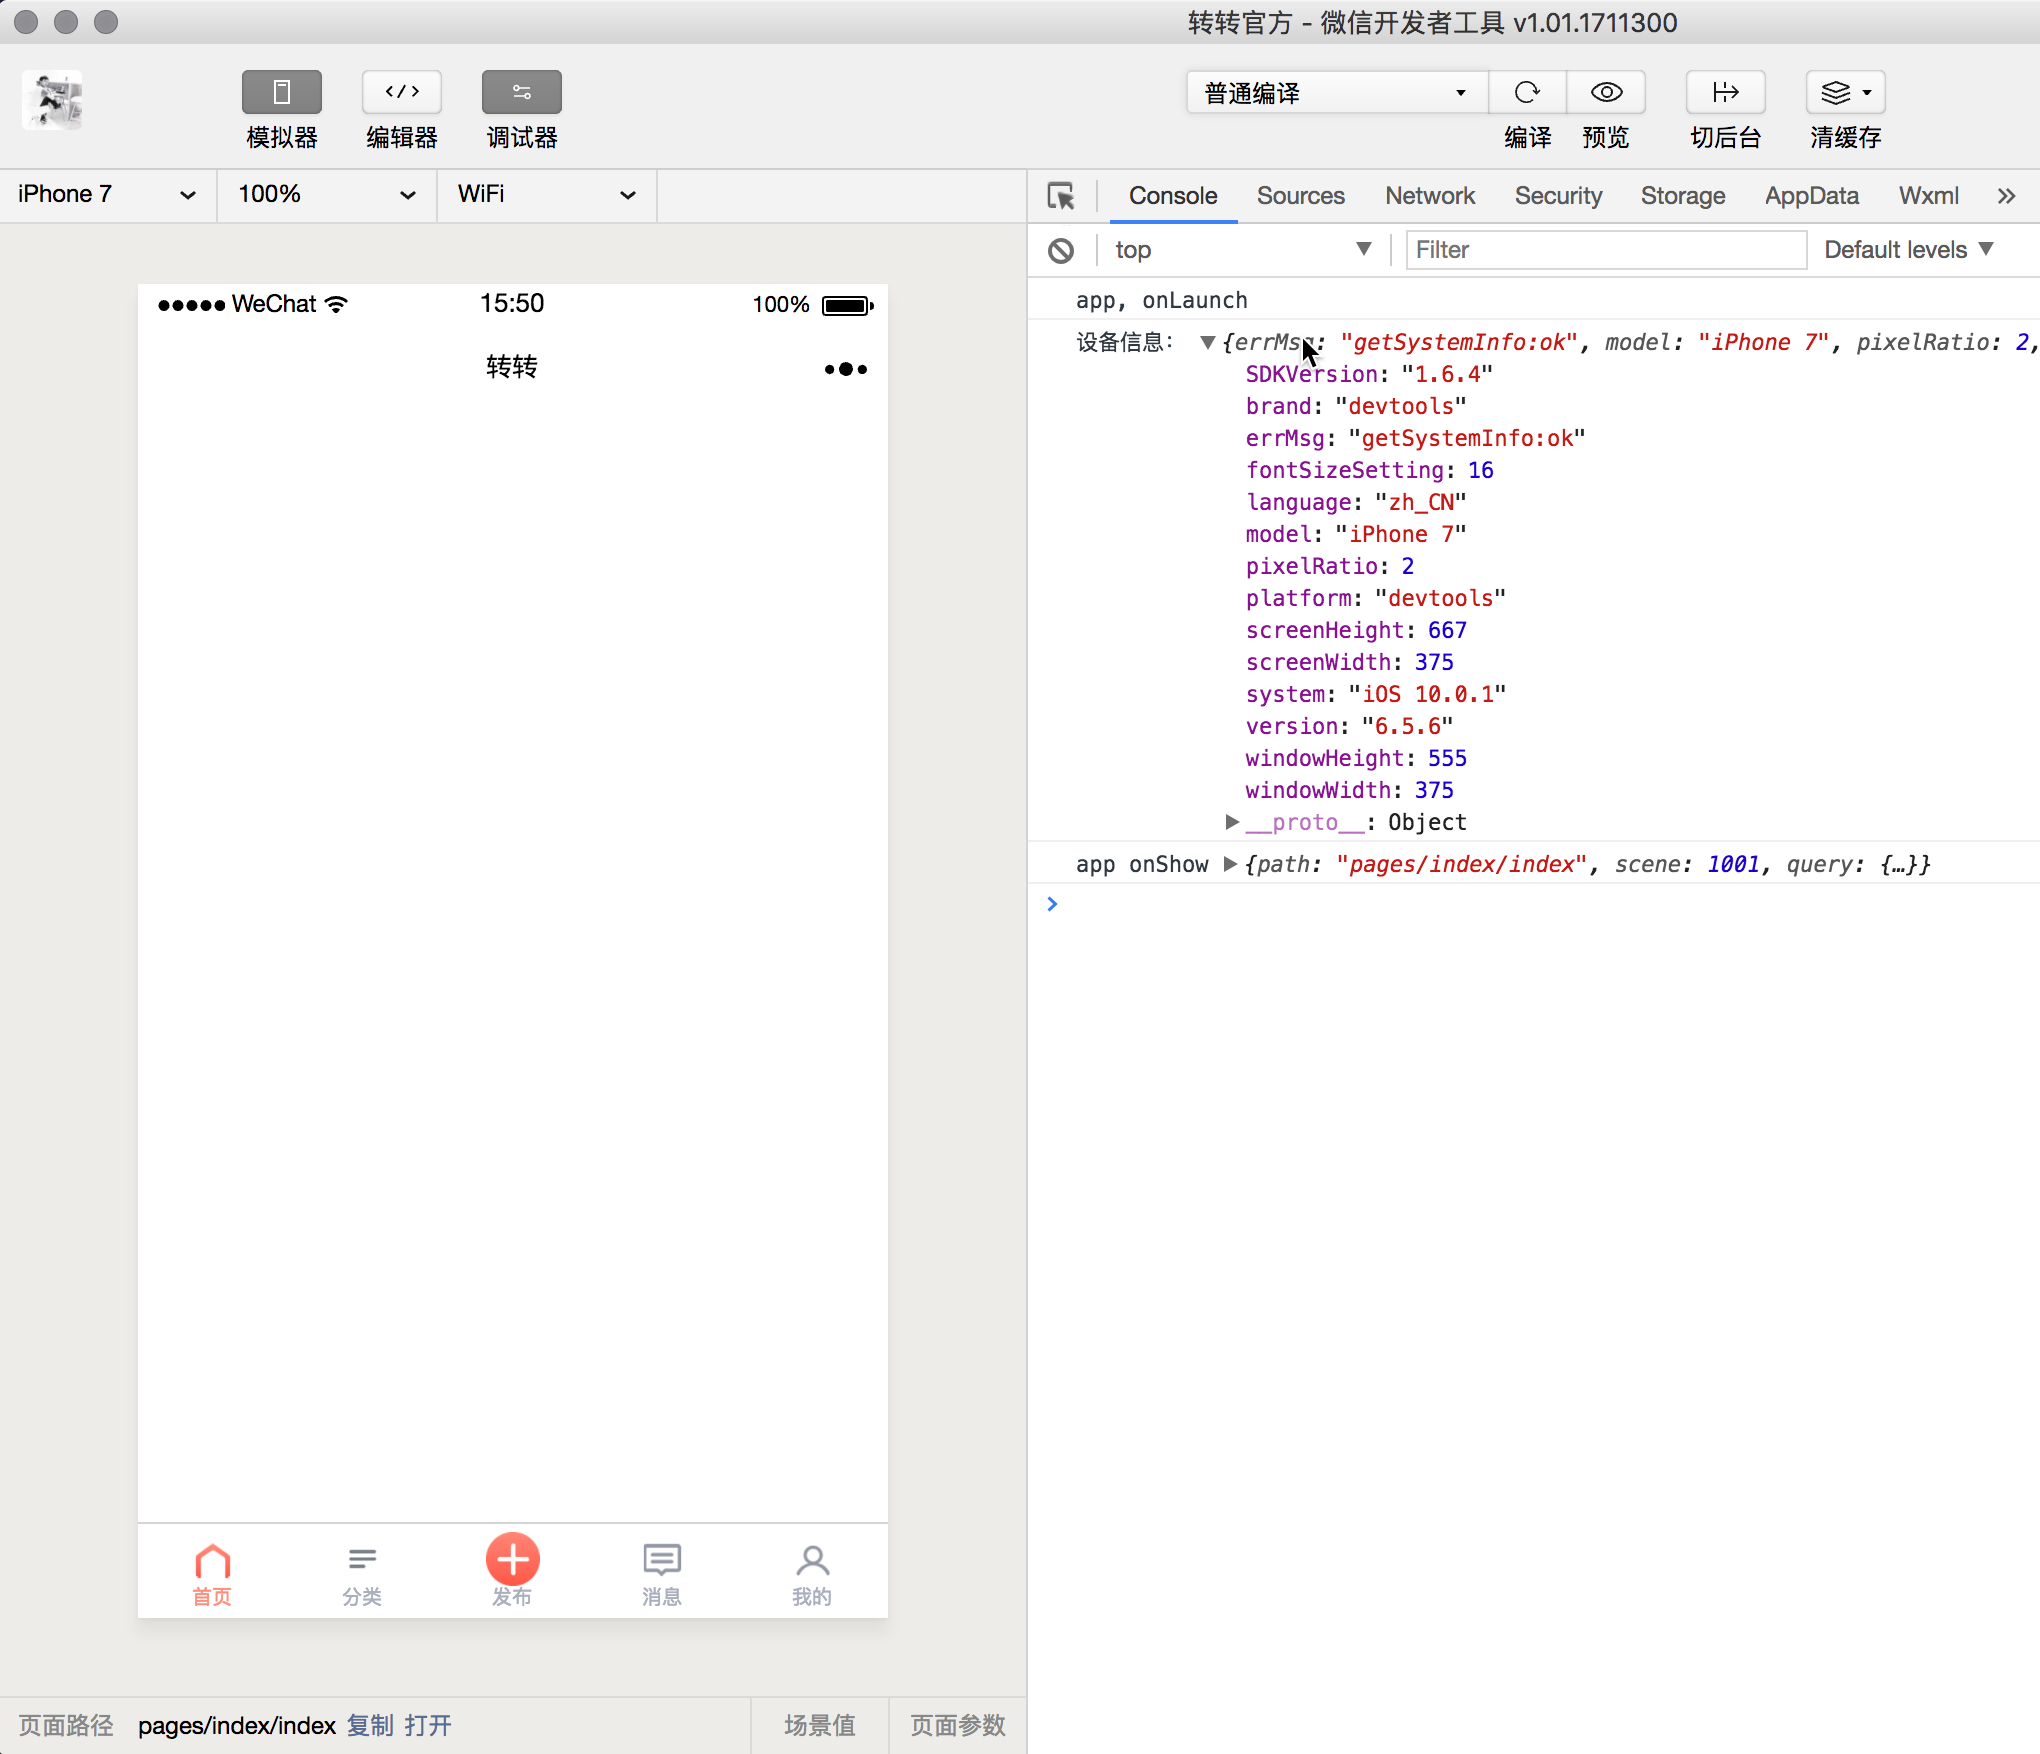Open the 清缓存 clear cache menu
This screenshot has width=2040, height=1754.
1845,92
